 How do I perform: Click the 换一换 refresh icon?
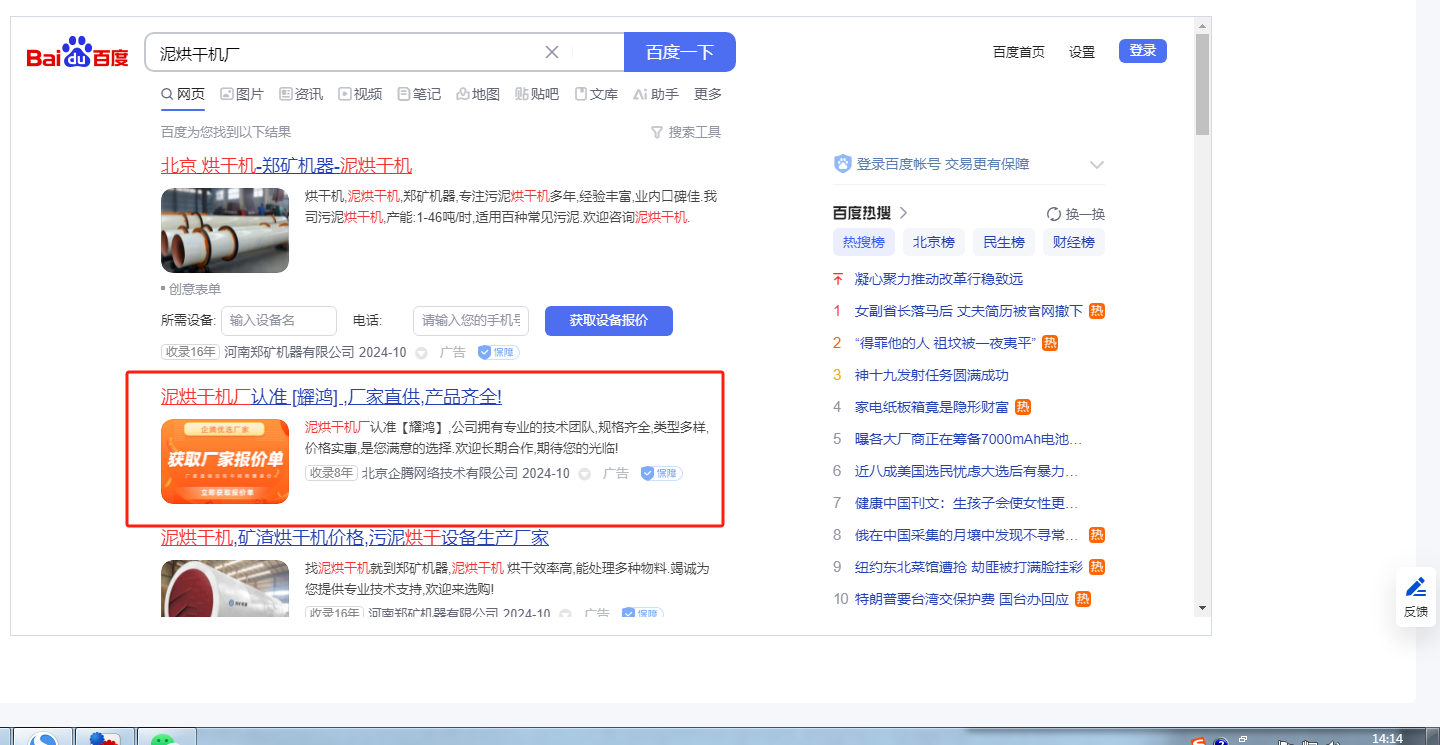(x=1053, y=214)
